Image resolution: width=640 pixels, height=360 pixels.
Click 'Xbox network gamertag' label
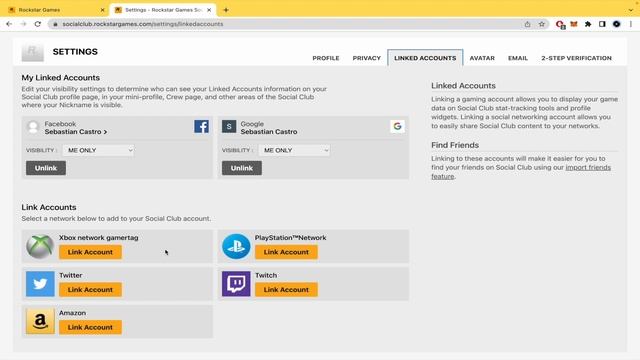pos(98,238)
